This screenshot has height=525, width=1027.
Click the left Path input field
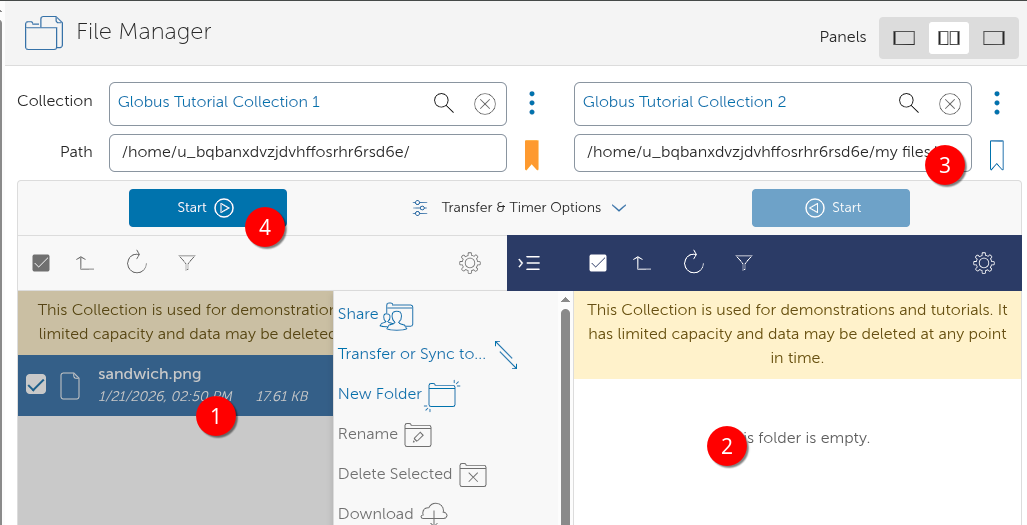[308, 153]
